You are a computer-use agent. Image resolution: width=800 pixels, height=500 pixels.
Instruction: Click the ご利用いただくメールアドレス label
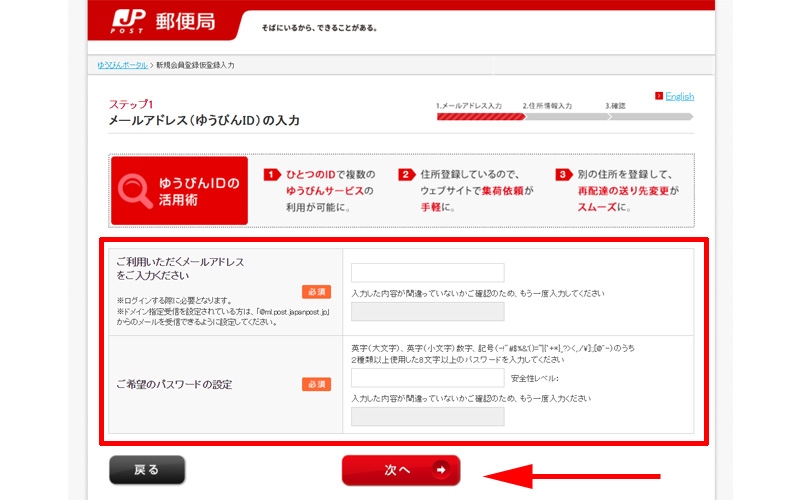coord(180,268)
